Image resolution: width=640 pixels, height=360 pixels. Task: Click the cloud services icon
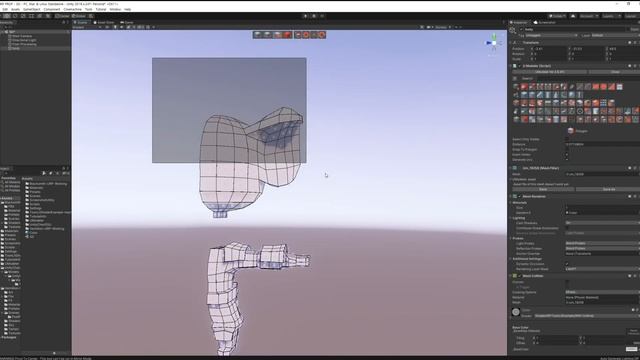[573, 16]
